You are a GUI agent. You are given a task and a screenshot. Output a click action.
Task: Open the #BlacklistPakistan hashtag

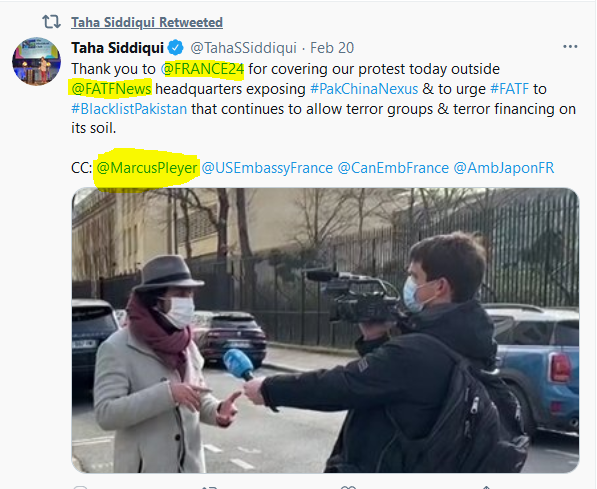pyautogui.click(x=129, y=109)
